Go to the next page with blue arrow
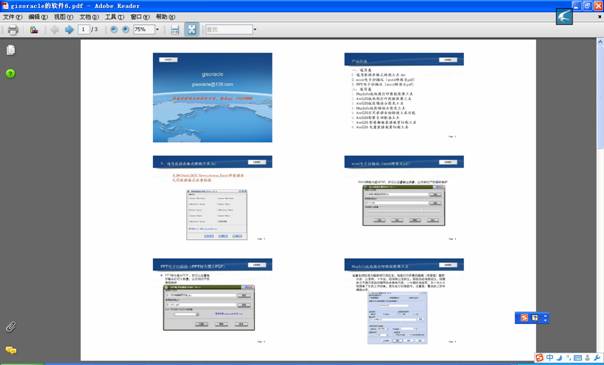This screenshot has width=604, height=365. tap(69, 30)
